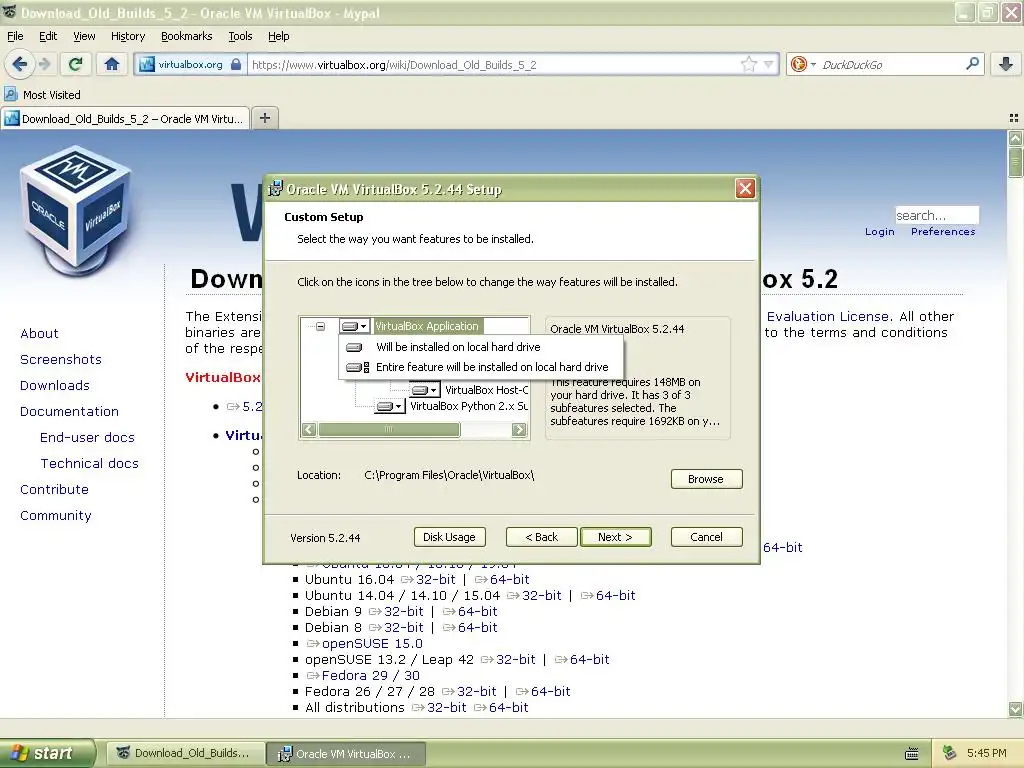Choose Entire feature will be installed option
The image size is (1024, 768).
tap(481, 367)
